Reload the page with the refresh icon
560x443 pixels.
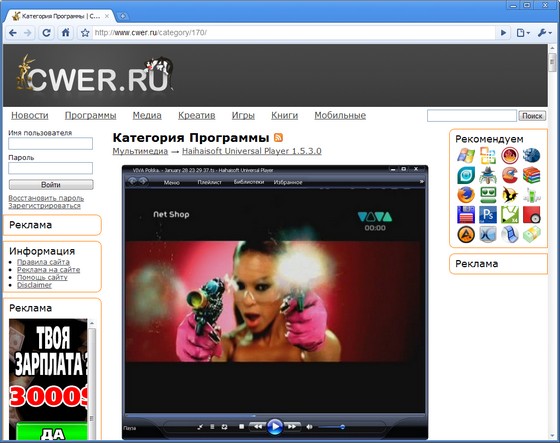[46, 33]
